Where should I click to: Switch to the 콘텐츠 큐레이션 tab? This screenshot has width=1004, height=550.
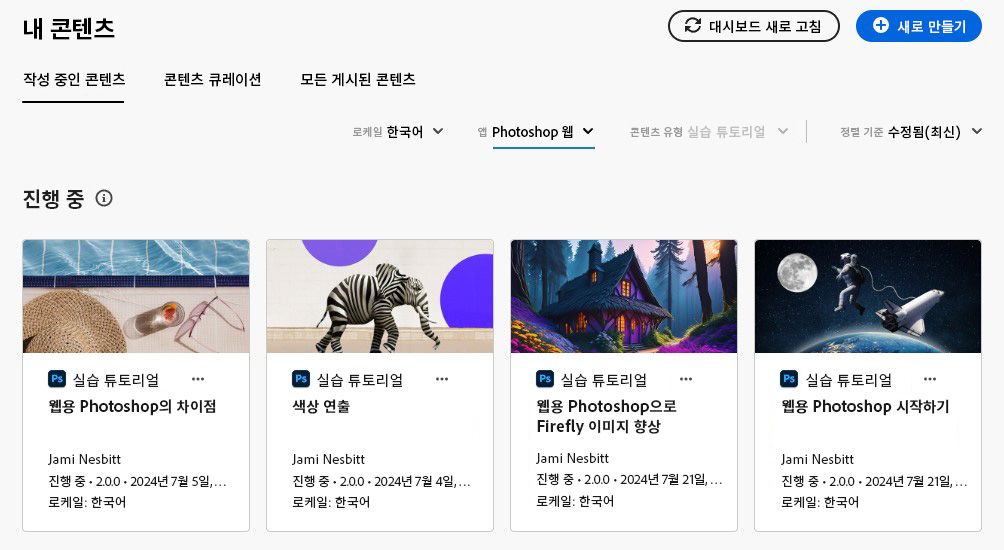[212, 79]
